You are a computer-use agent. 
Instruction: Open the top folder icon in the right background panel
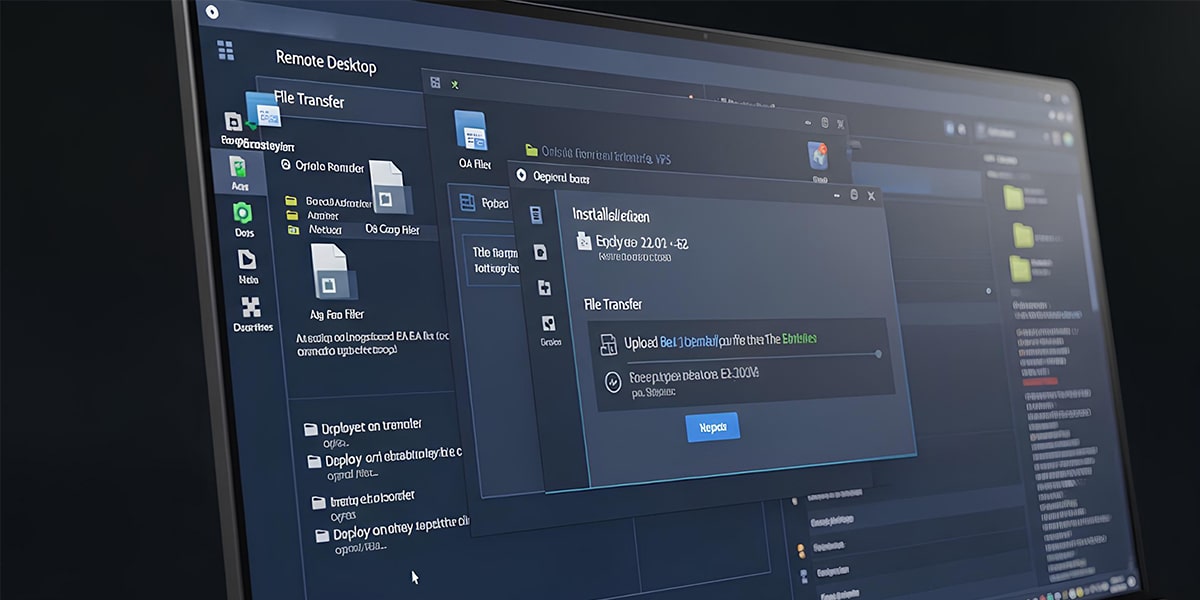(x=1014, y=196)
